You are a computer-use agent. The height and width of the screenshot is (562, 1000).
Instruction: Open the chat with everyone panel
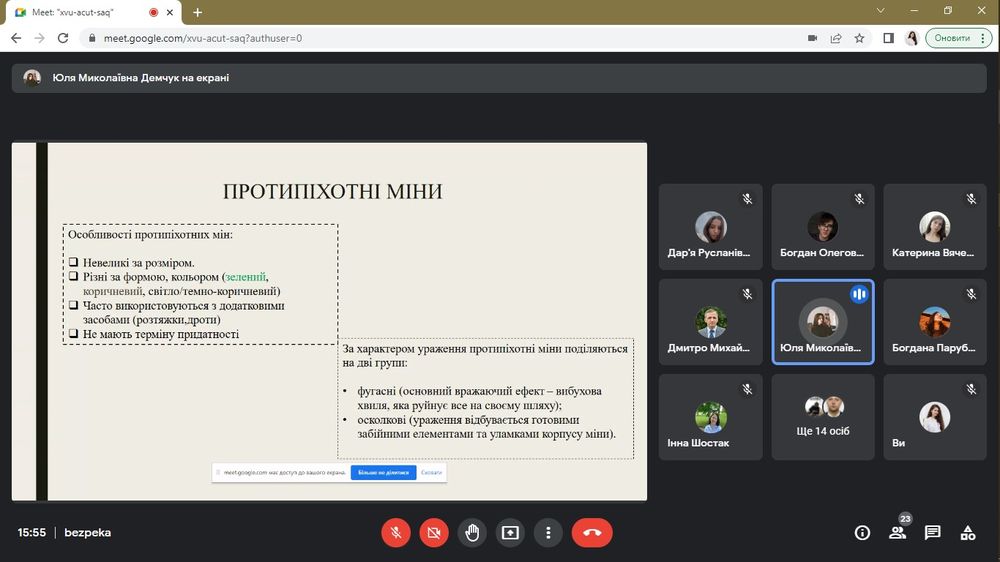click(932, 533)
